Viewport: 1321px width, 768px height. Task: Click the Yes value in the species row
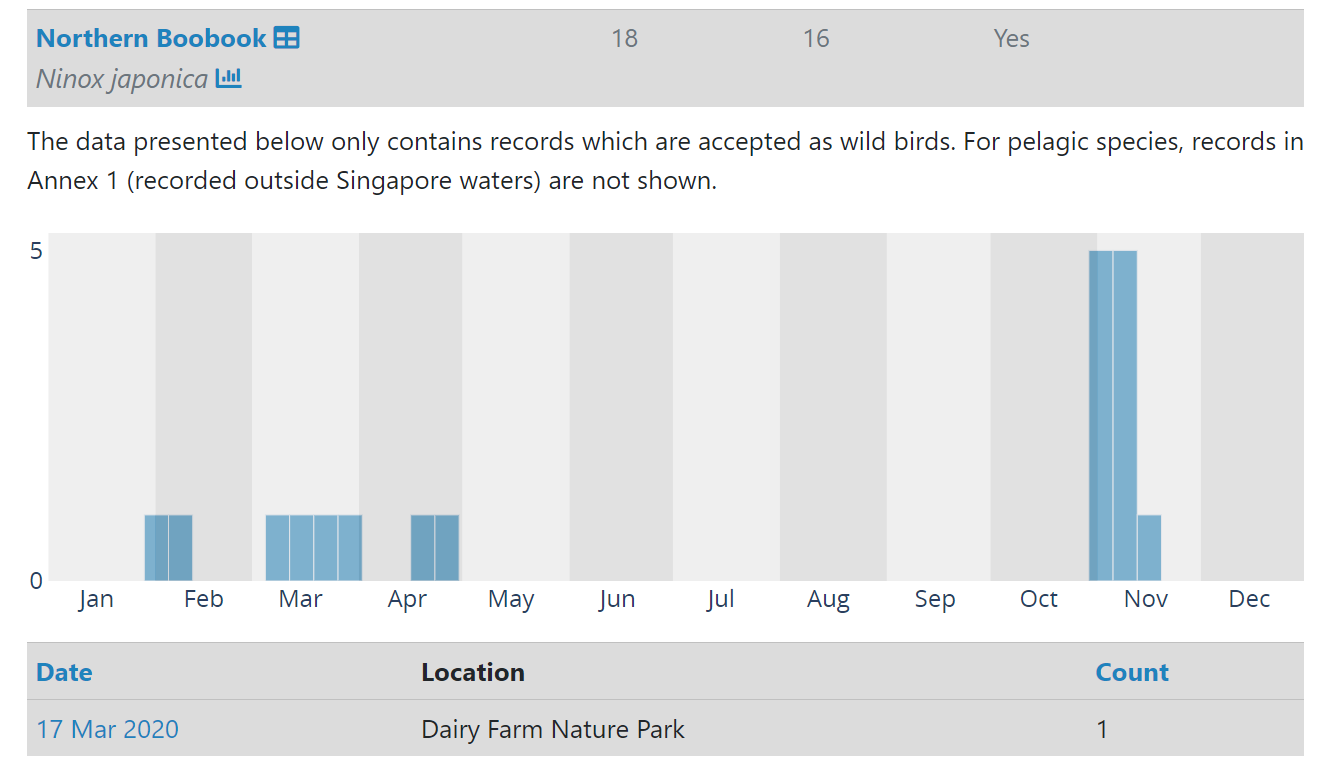point(1011,39)
